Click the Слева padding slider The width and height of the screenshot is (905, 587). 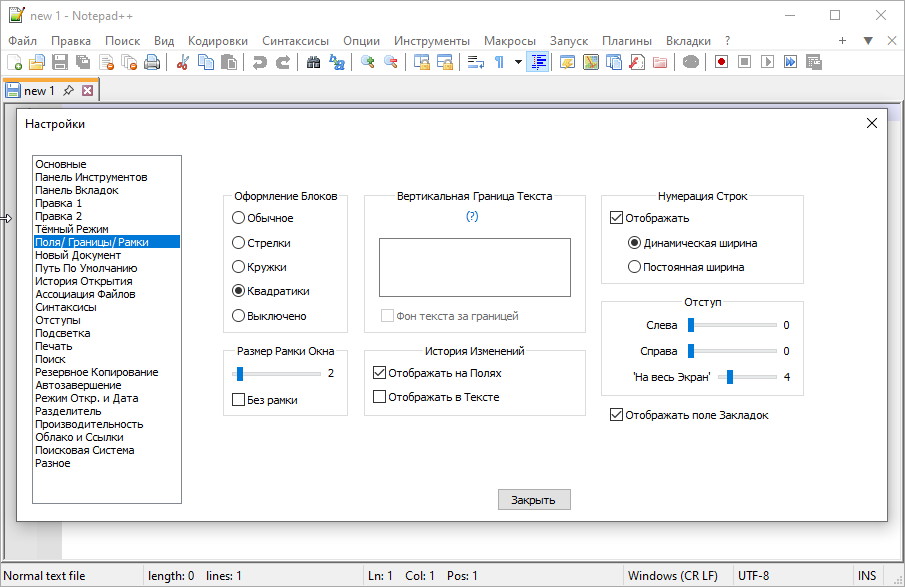click(x=732, y=325)
